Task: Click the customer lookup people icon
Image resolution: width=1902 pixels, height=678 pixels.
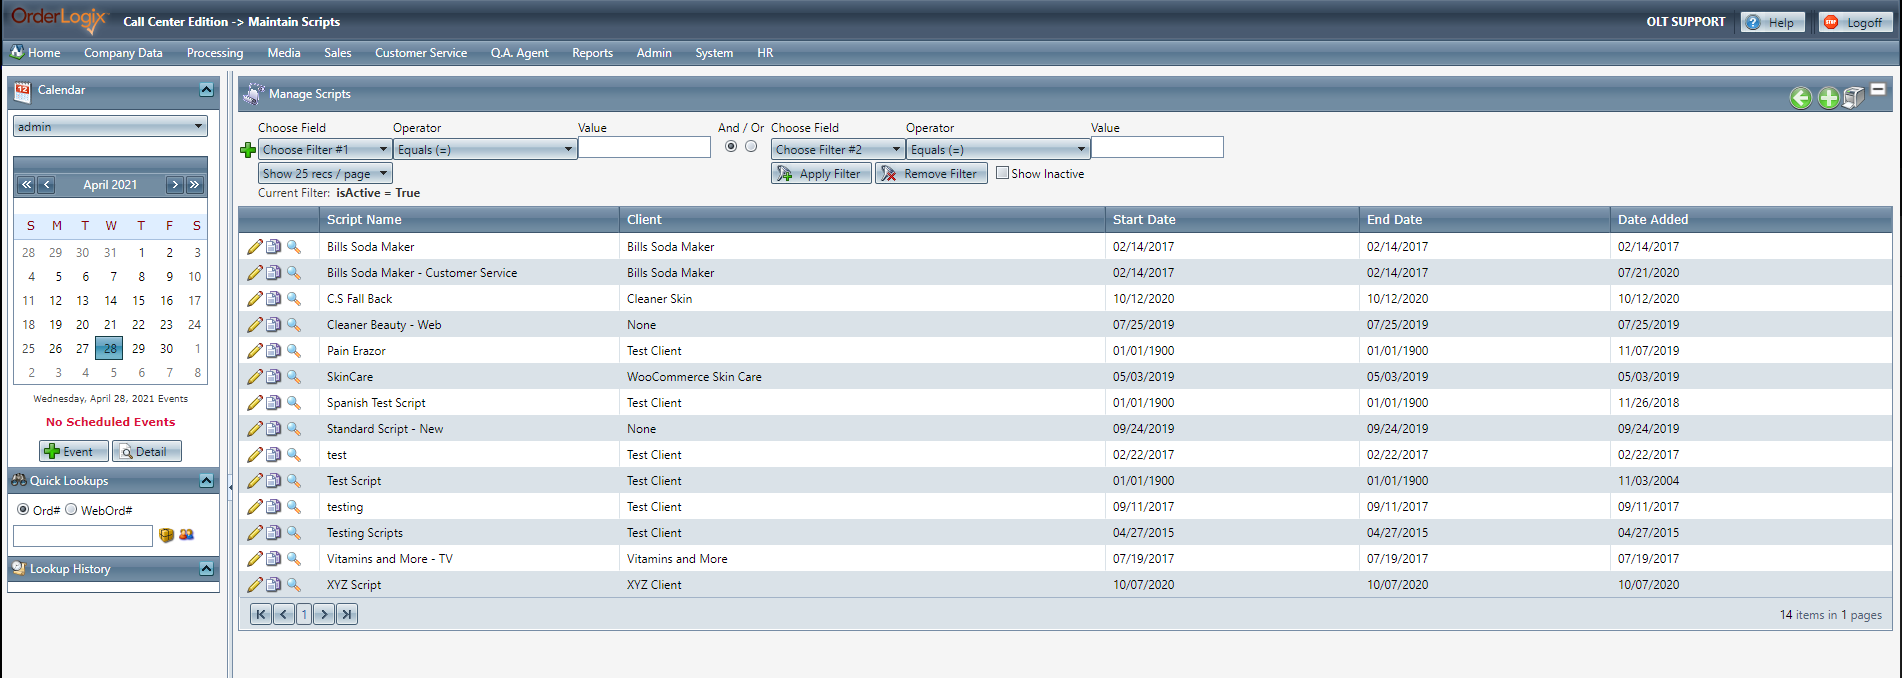Action: click(x=186, y=535)
